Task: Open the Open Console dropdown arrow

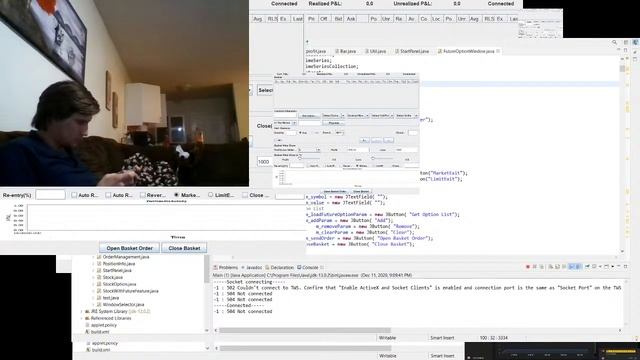Action: [x=613, y=267]
